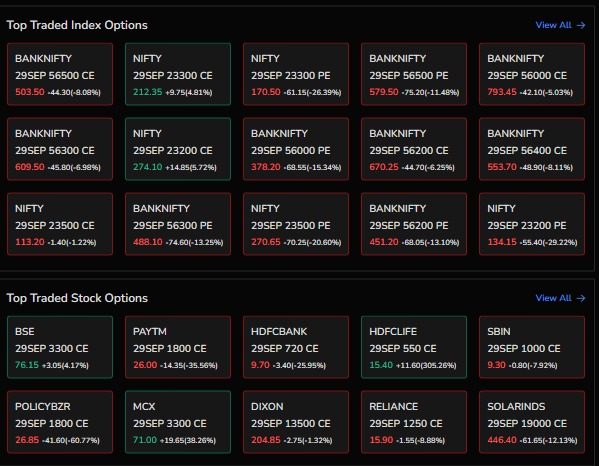Open RELIANCE 29SEP 1250 CE card
This screenshot has width=599, height=466.
point(414,422)
